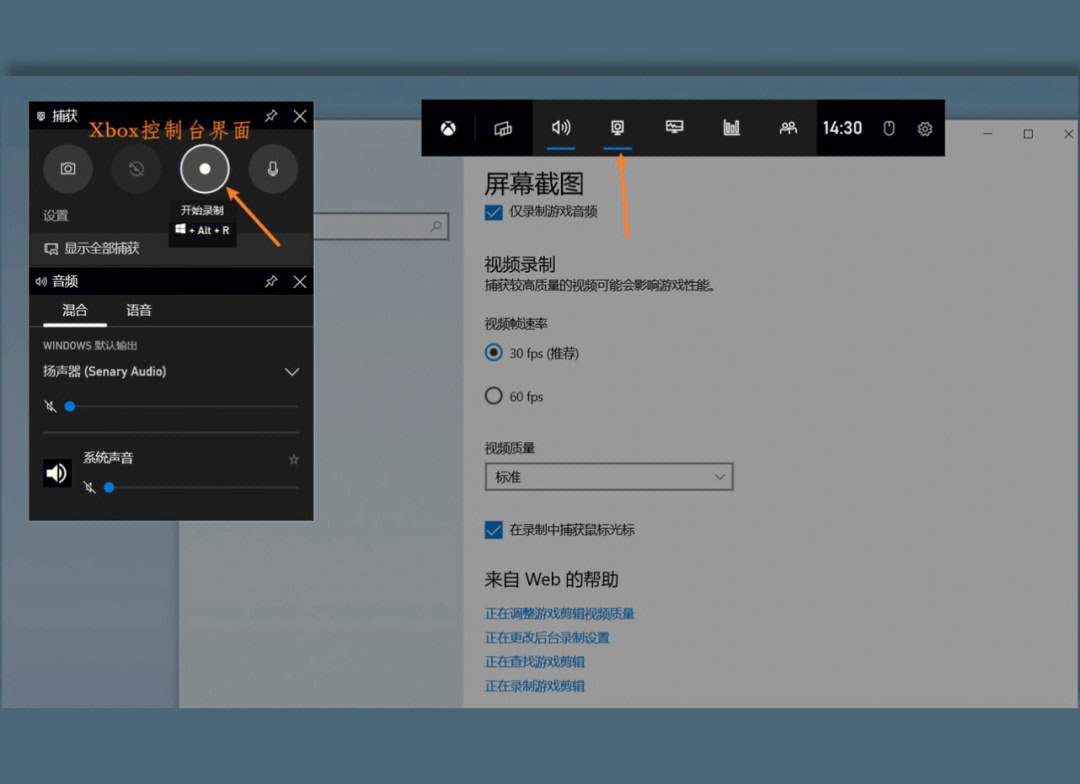
Task: Open the 视频质量 标准 dropdown
Action: click(609, 477)
